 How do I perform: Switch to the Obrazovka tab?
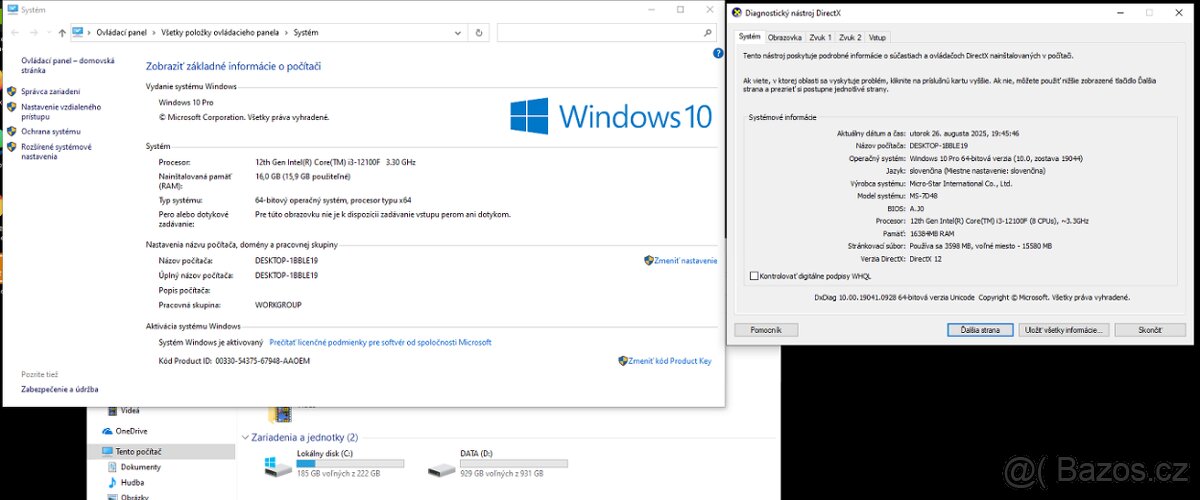tap(785, 37)
